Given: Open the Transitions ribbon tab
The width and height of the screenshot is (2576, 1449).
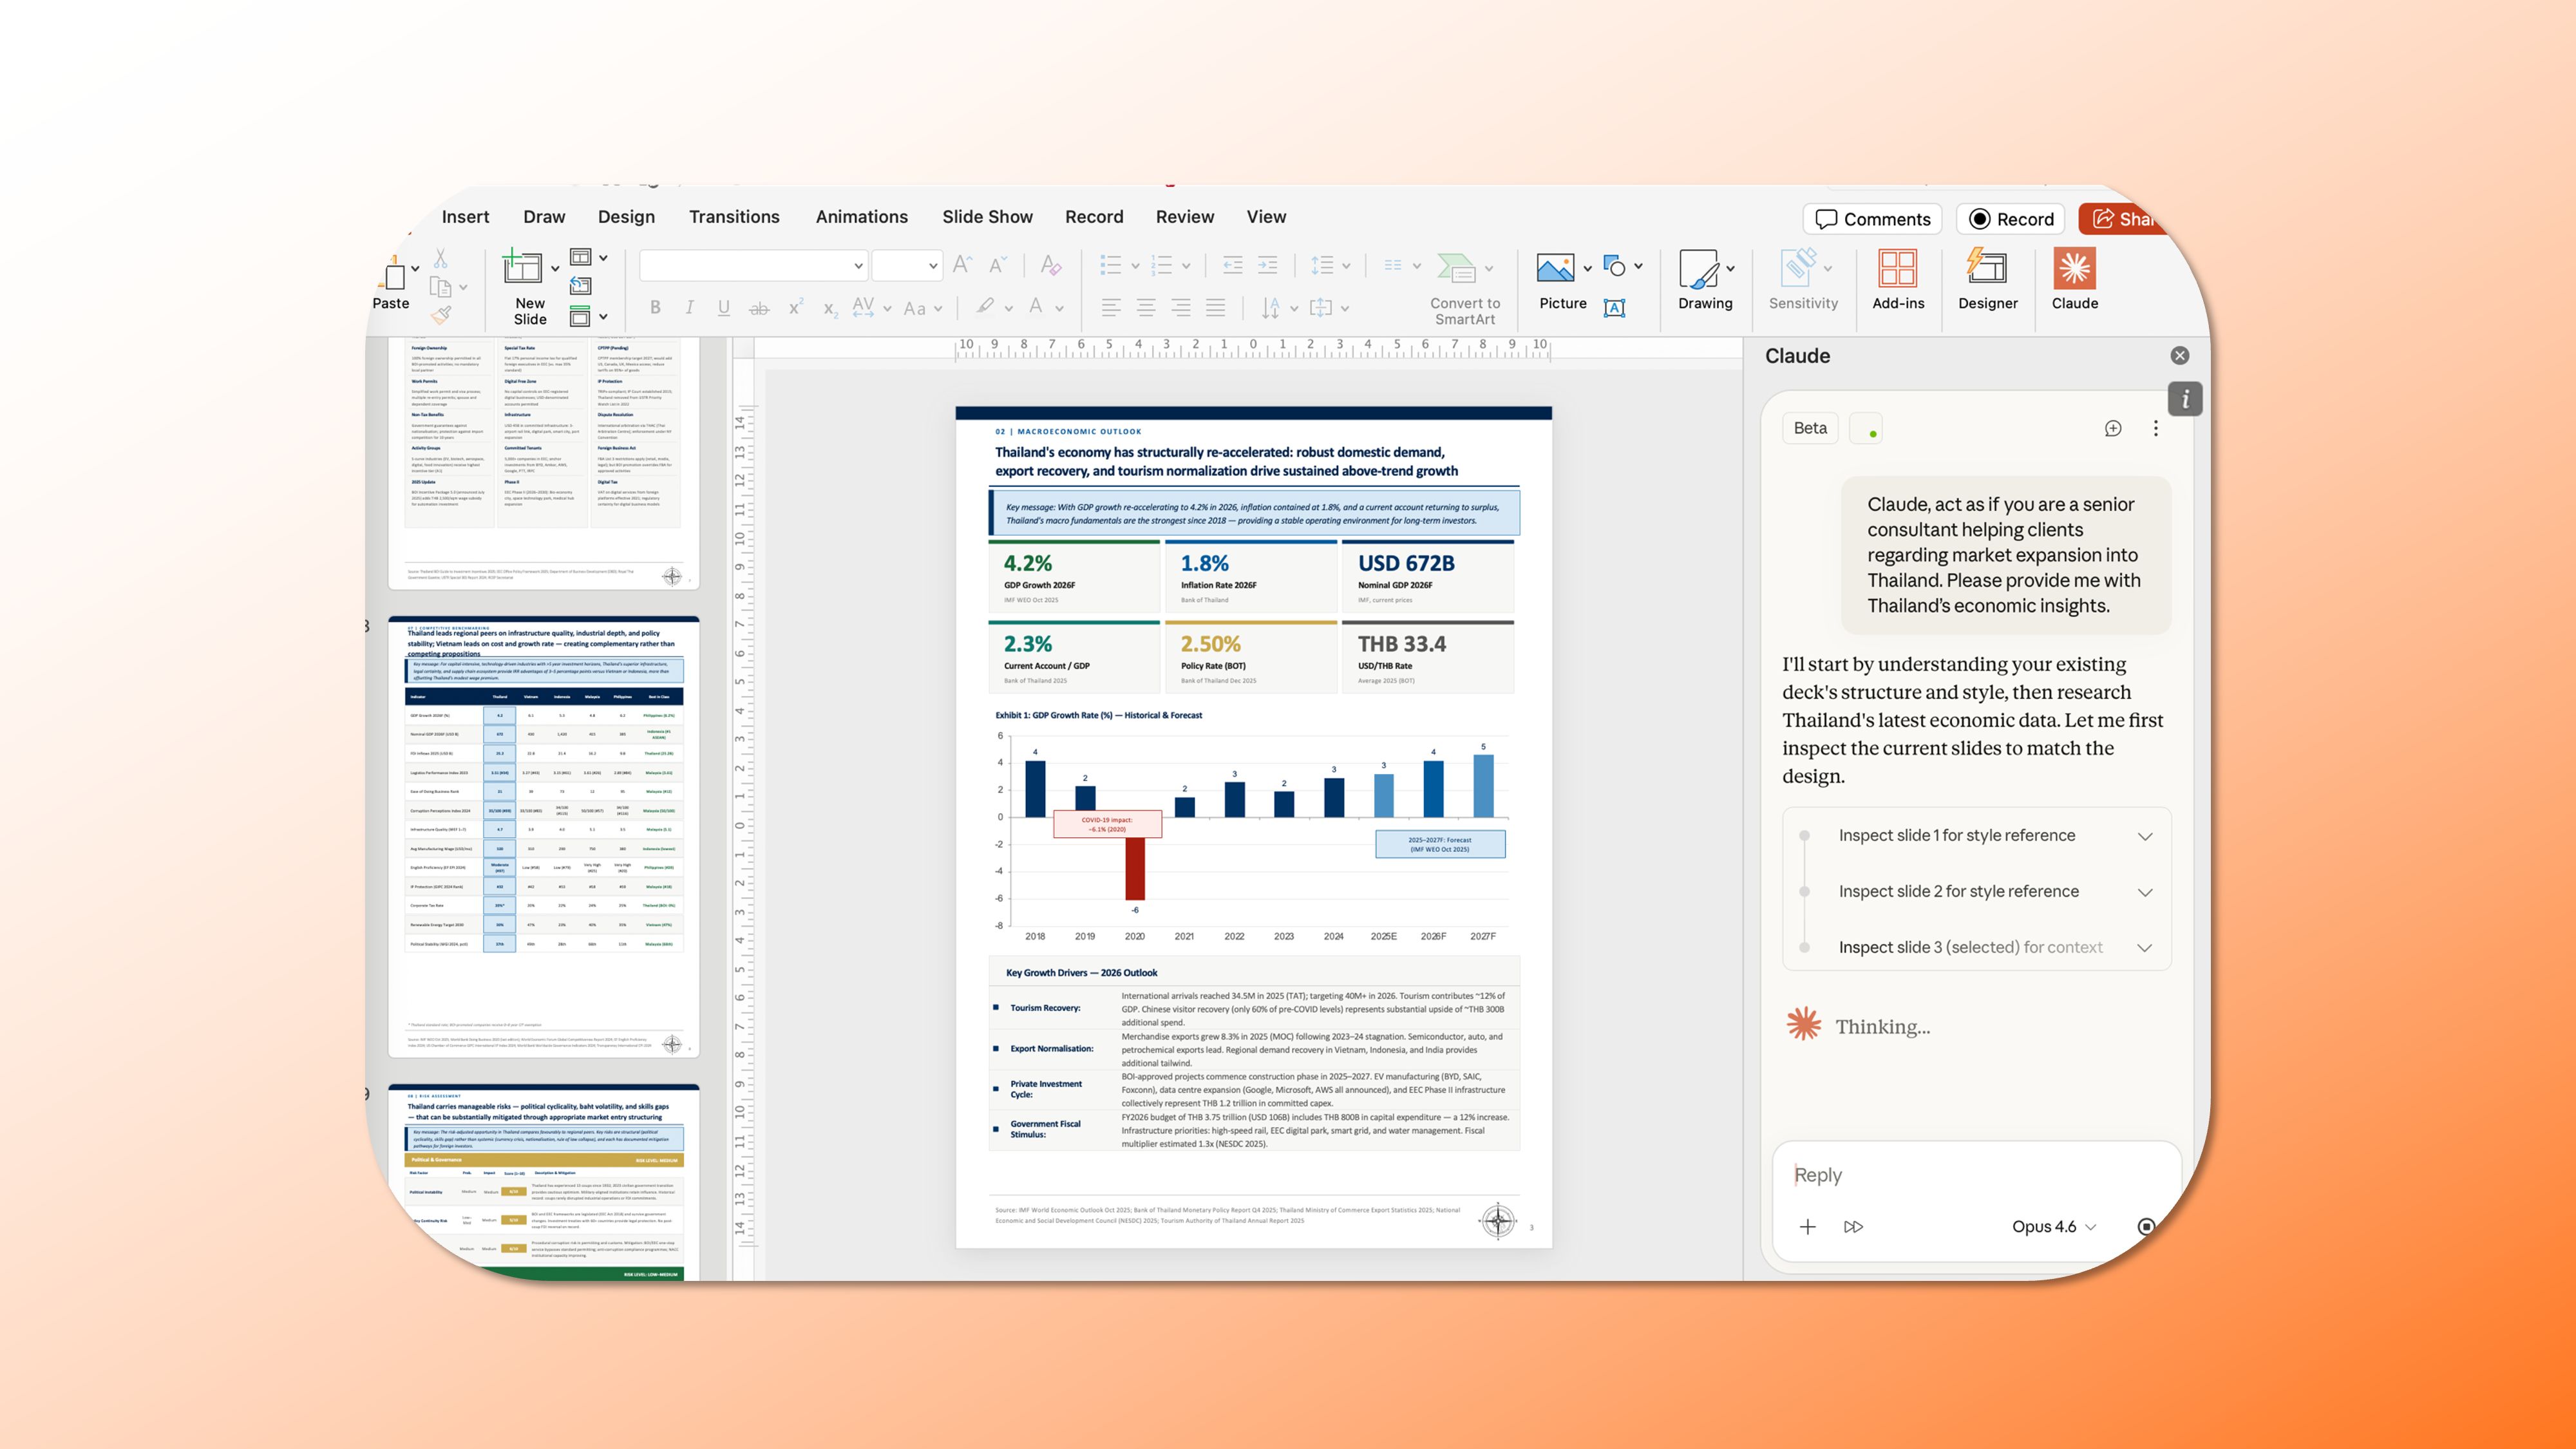Looking at the screenshot, I should click(733, 217).
